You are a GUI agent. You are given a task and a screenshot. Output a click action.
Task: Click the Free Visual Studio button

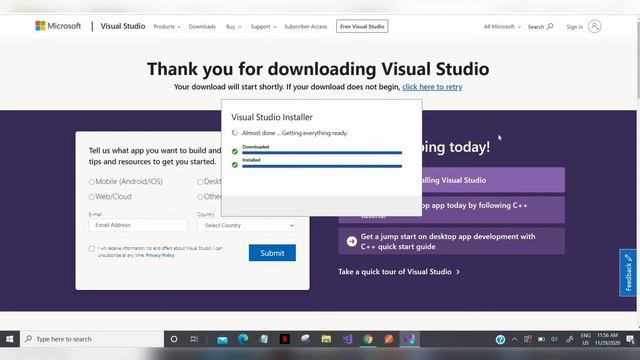362,27
